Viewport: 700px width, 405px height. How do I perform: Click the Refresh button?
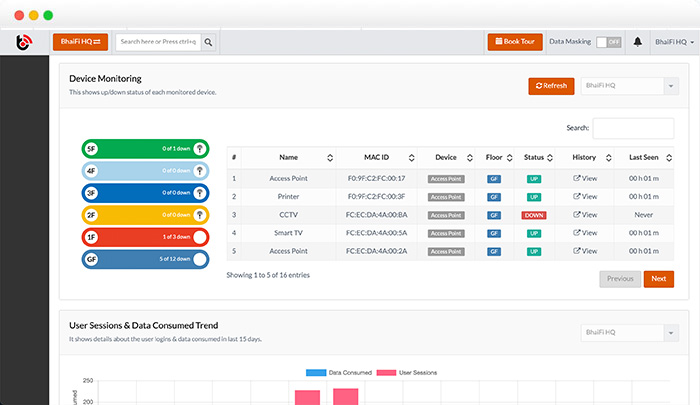tap(551, 86)
